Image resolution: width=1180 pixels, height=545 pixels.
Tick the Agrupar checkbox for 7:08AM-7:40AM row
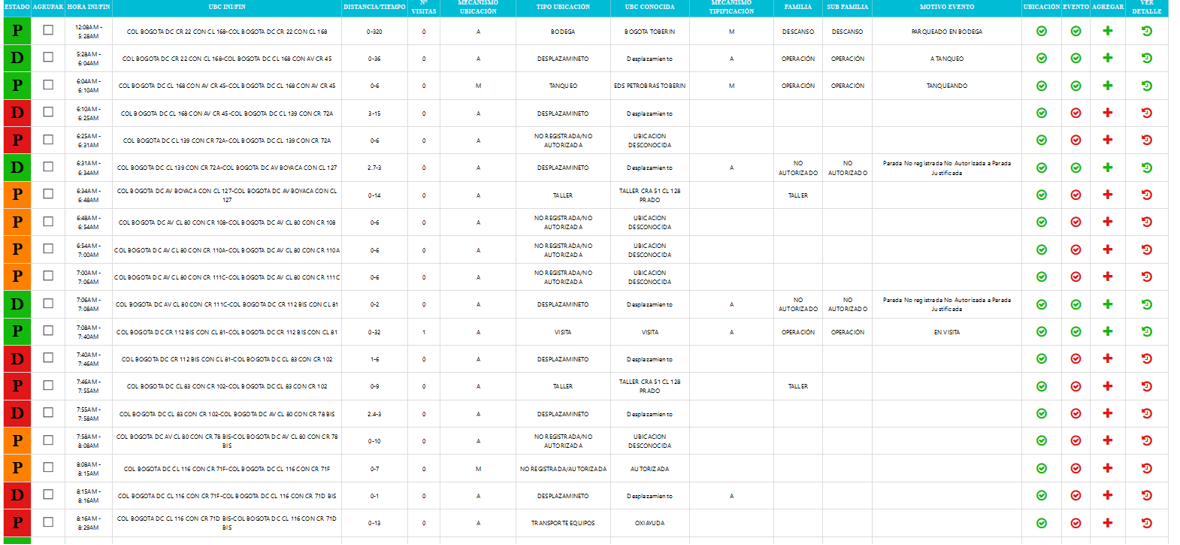pos(48,330)
